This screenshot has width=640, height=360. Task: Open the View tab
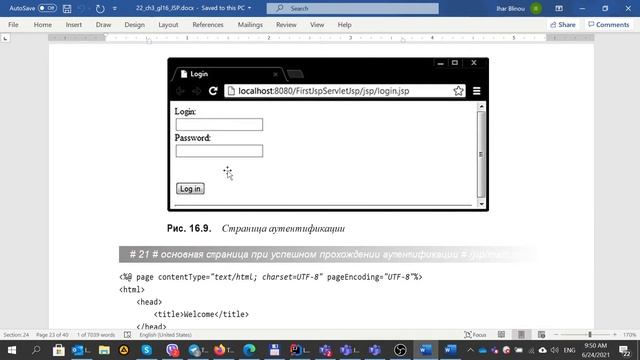click(x=317, y=24)
